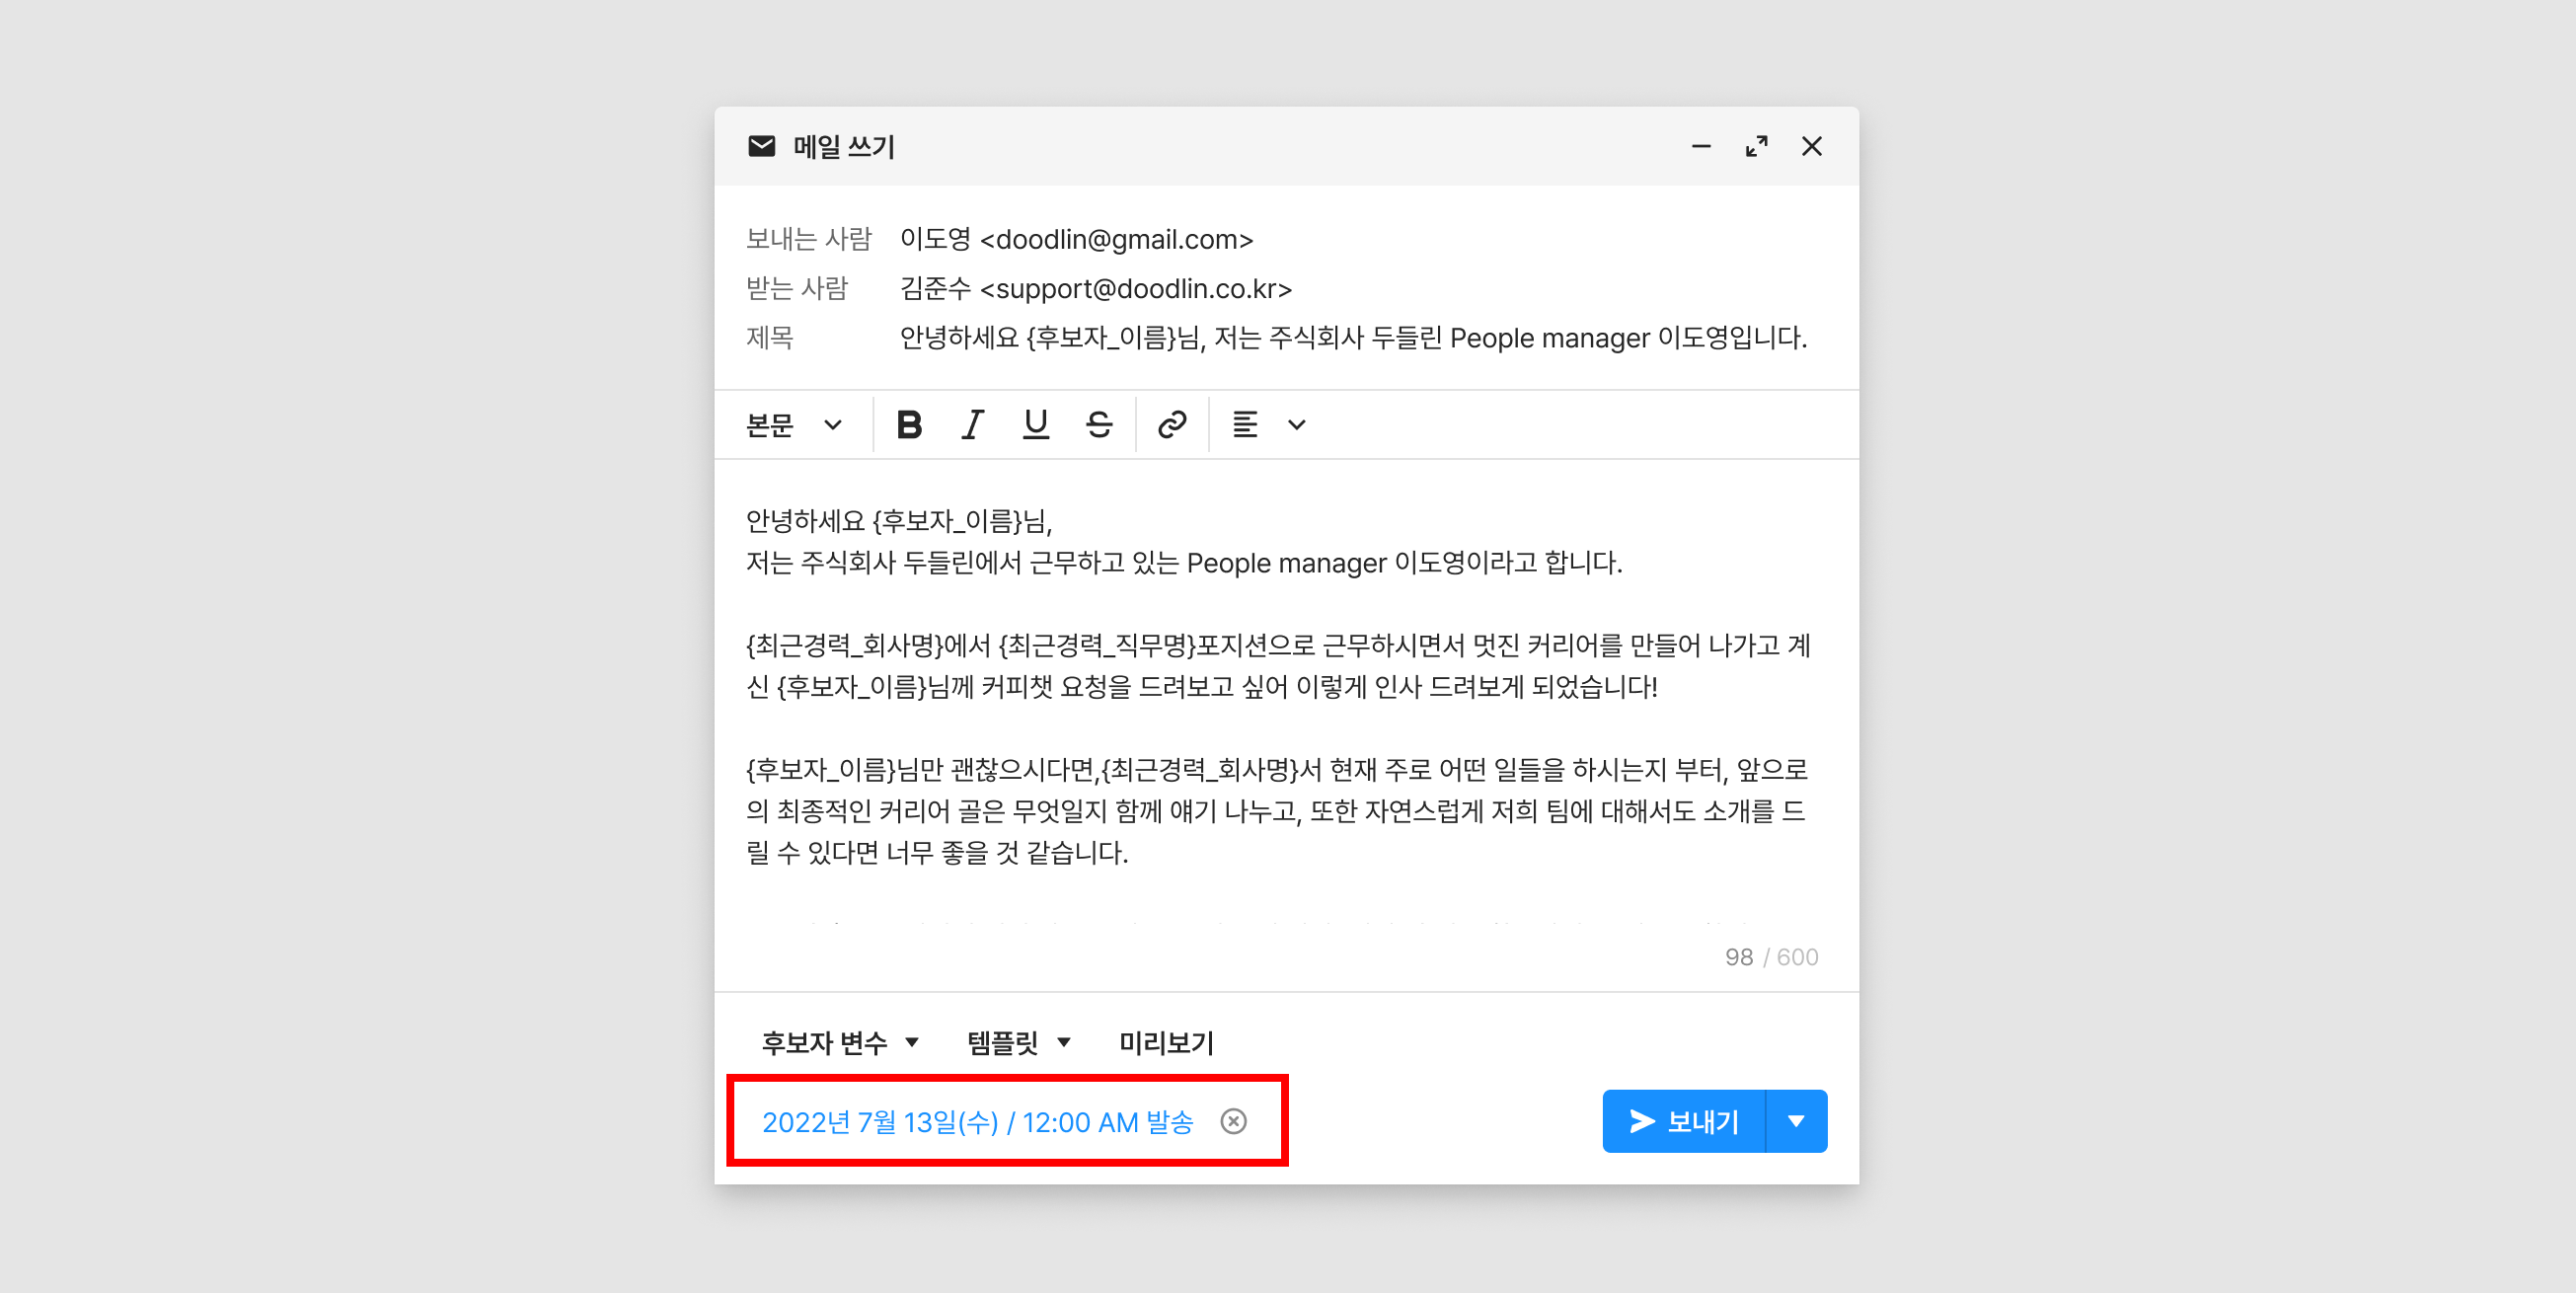The image size is (2576, 1293).
Task: Open the 템플릿 dropdown menu
Action: click(x=1018, y=1043)
